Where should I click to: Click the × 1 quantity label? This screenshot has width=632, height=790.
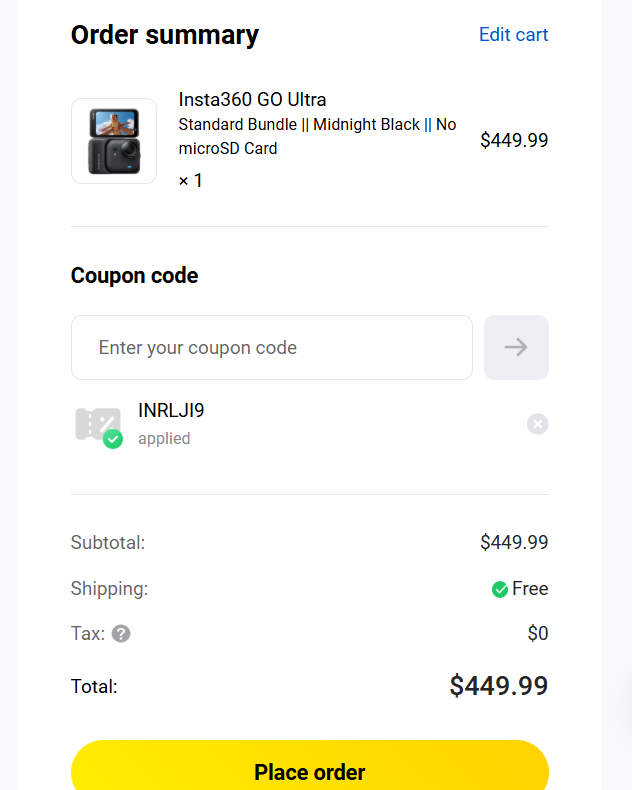(x=190, y=181)
